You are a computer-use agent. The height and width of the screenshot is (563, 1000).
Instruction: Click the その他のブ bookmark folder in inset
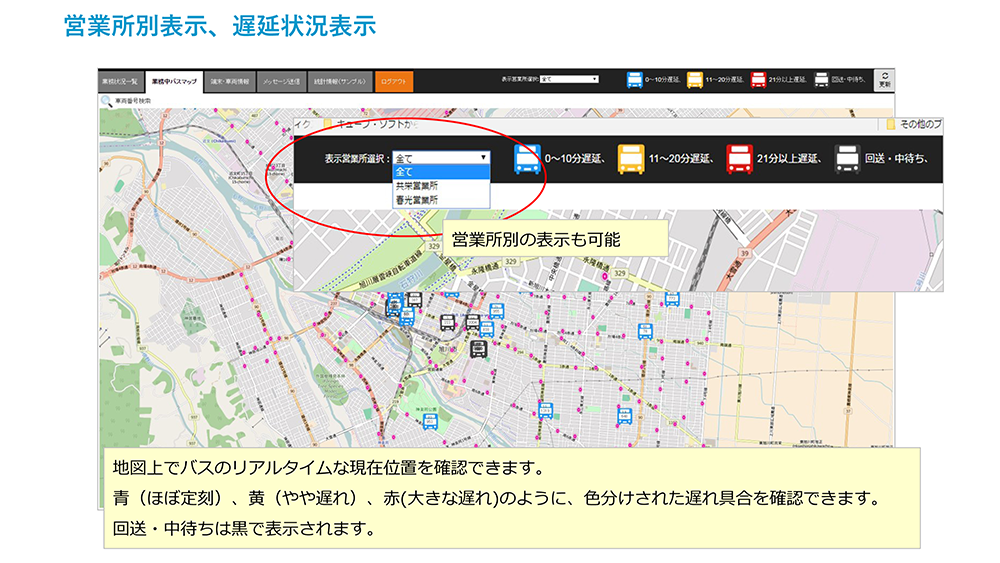[914, 124]
